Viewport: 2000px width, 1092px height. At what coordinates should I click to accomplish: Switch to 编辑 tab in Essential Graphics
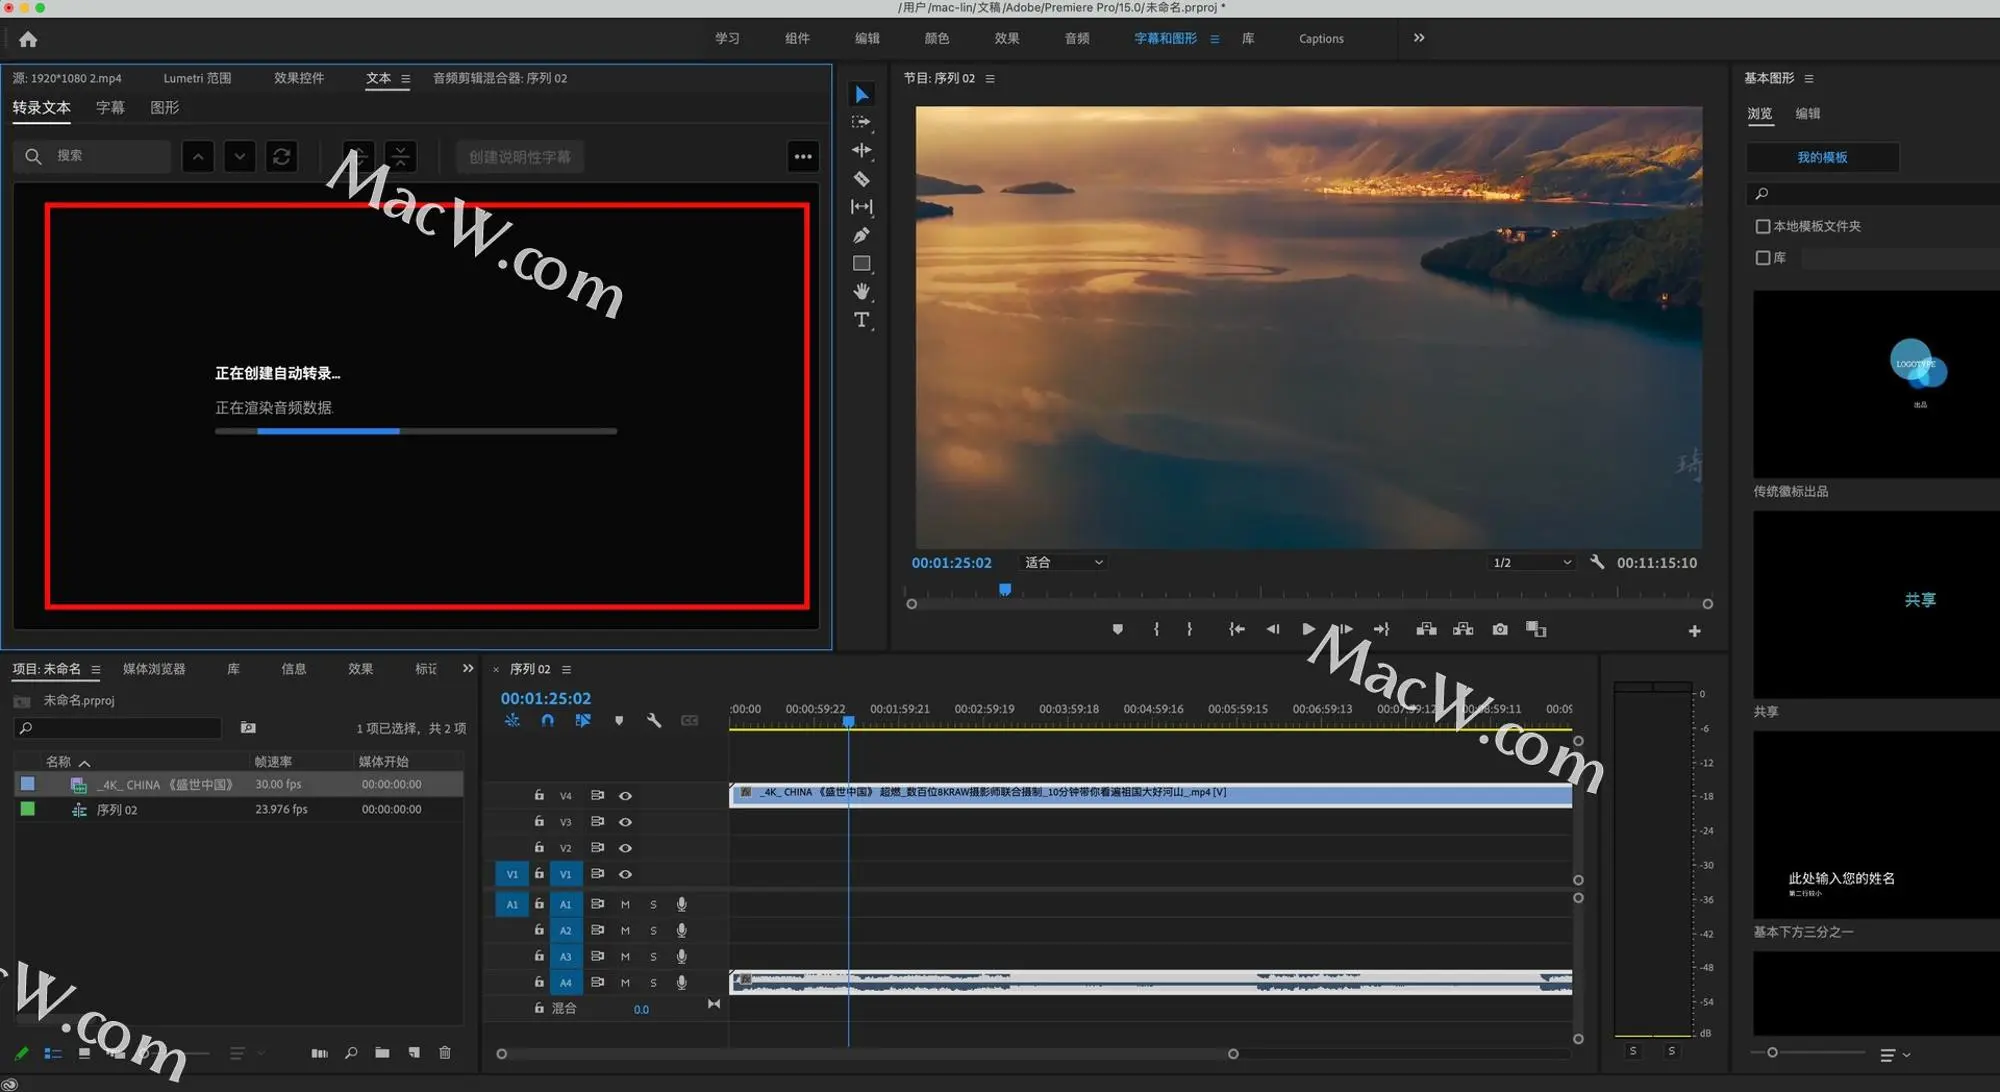tap(1807, 113)
